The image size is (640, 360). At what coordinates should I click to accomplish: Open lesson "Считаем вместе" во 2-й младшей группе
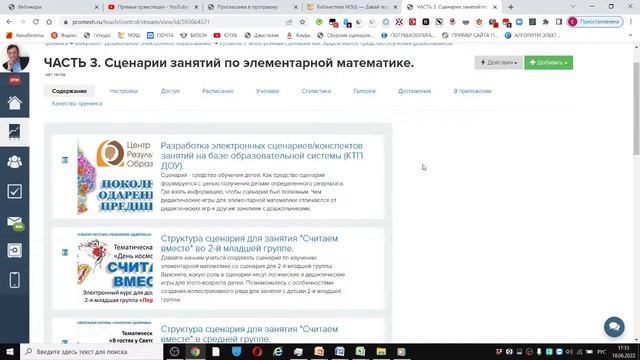249,243
